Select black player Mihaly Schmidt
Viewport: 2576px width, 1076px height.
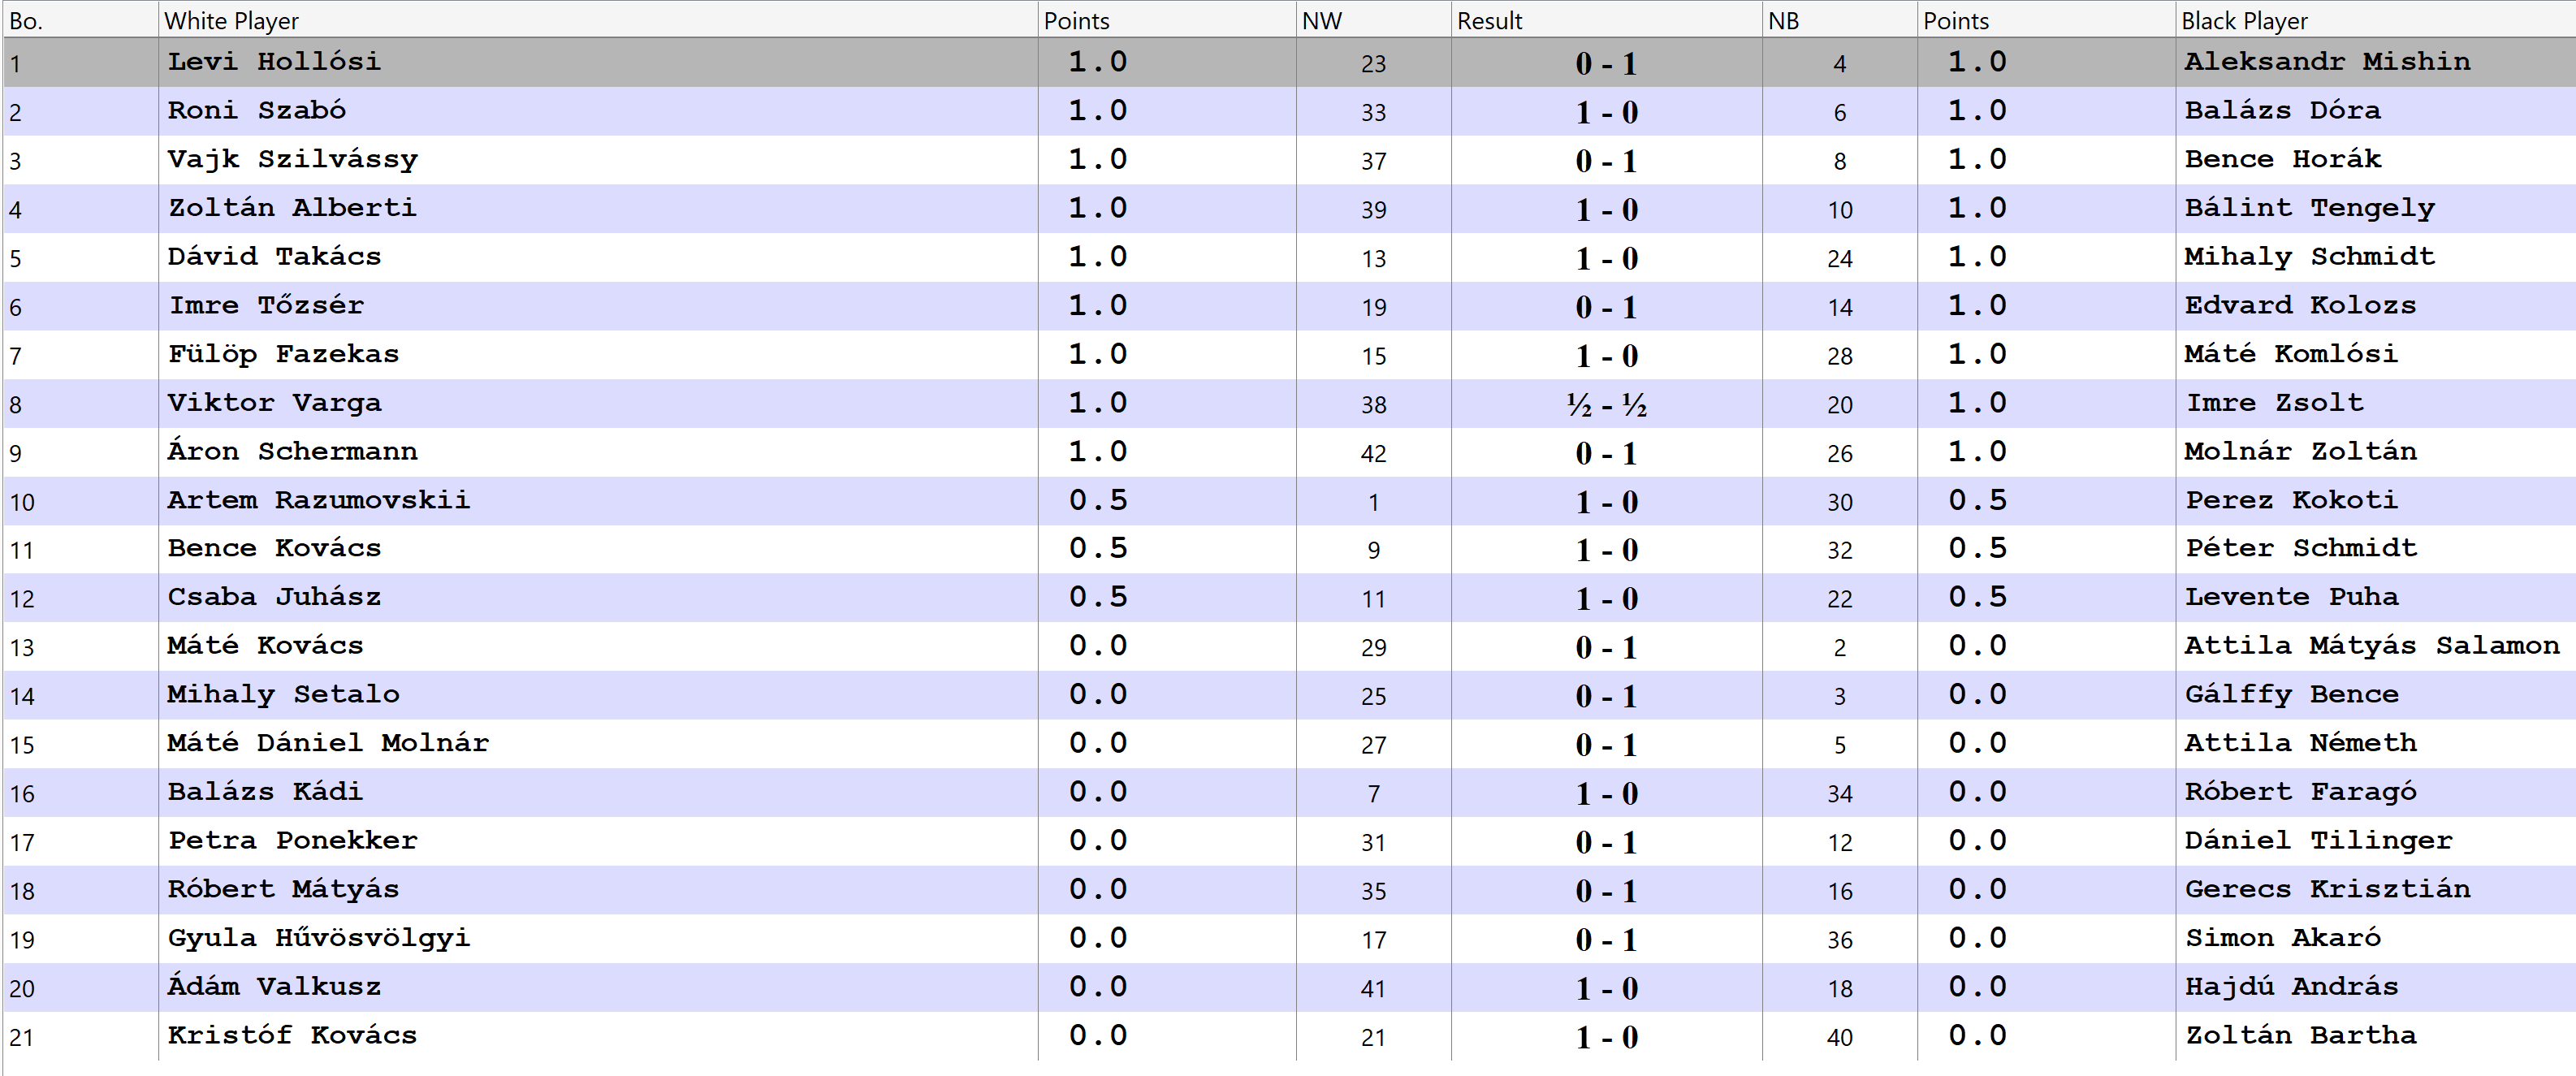point(2310,257)
